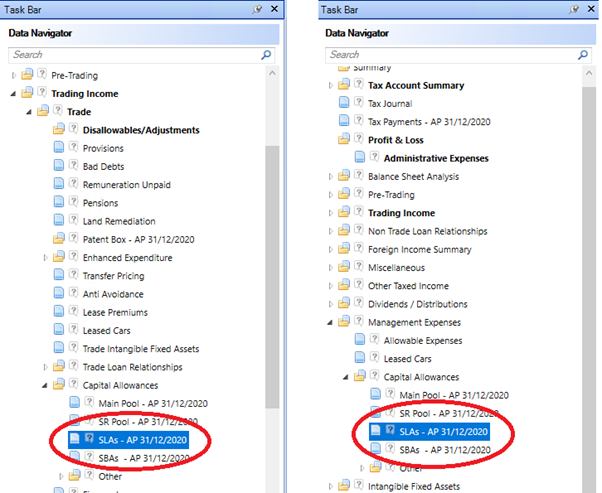Open Leased Cars under Trade
This screenshot has width=602, height=493.
[106, 331]
